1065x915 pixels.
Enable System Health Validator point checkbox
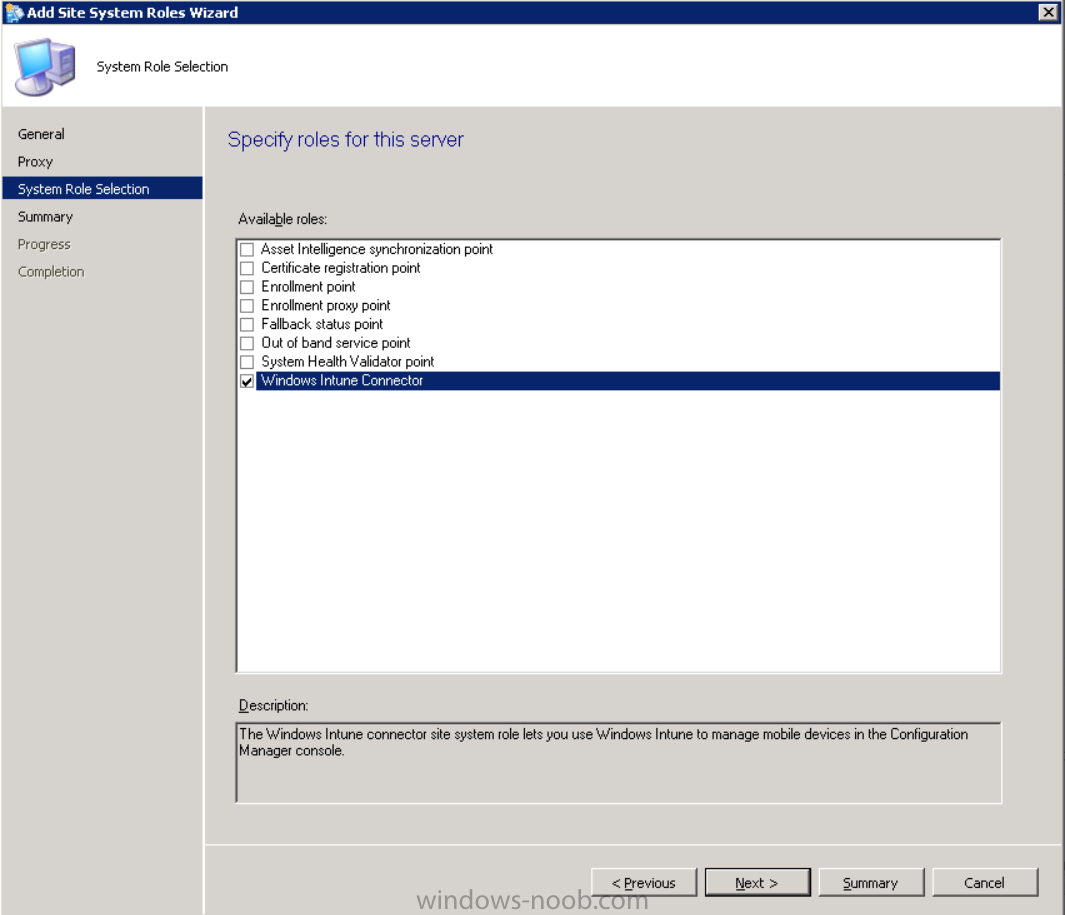click(x=247, y=362)
